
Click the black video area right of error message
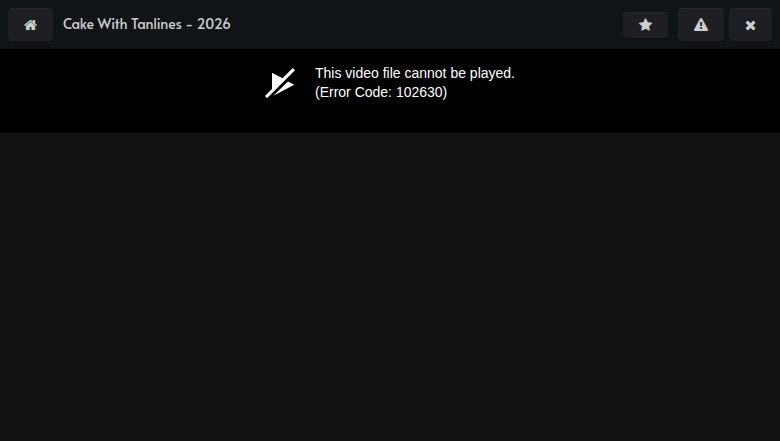pyautogui.click(x=647, y=90)
